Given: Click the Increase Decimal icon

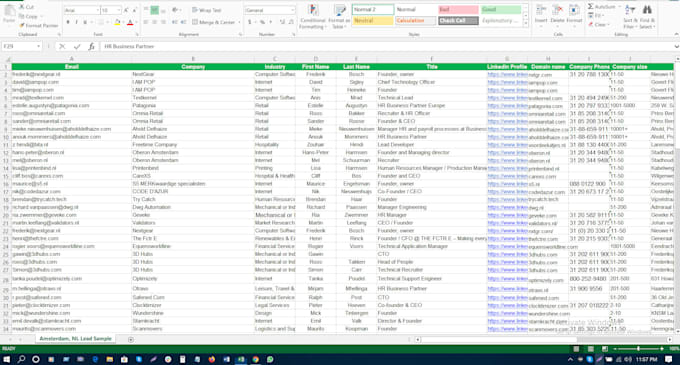Looking at the screenshot, I should (x=282, y=22).
